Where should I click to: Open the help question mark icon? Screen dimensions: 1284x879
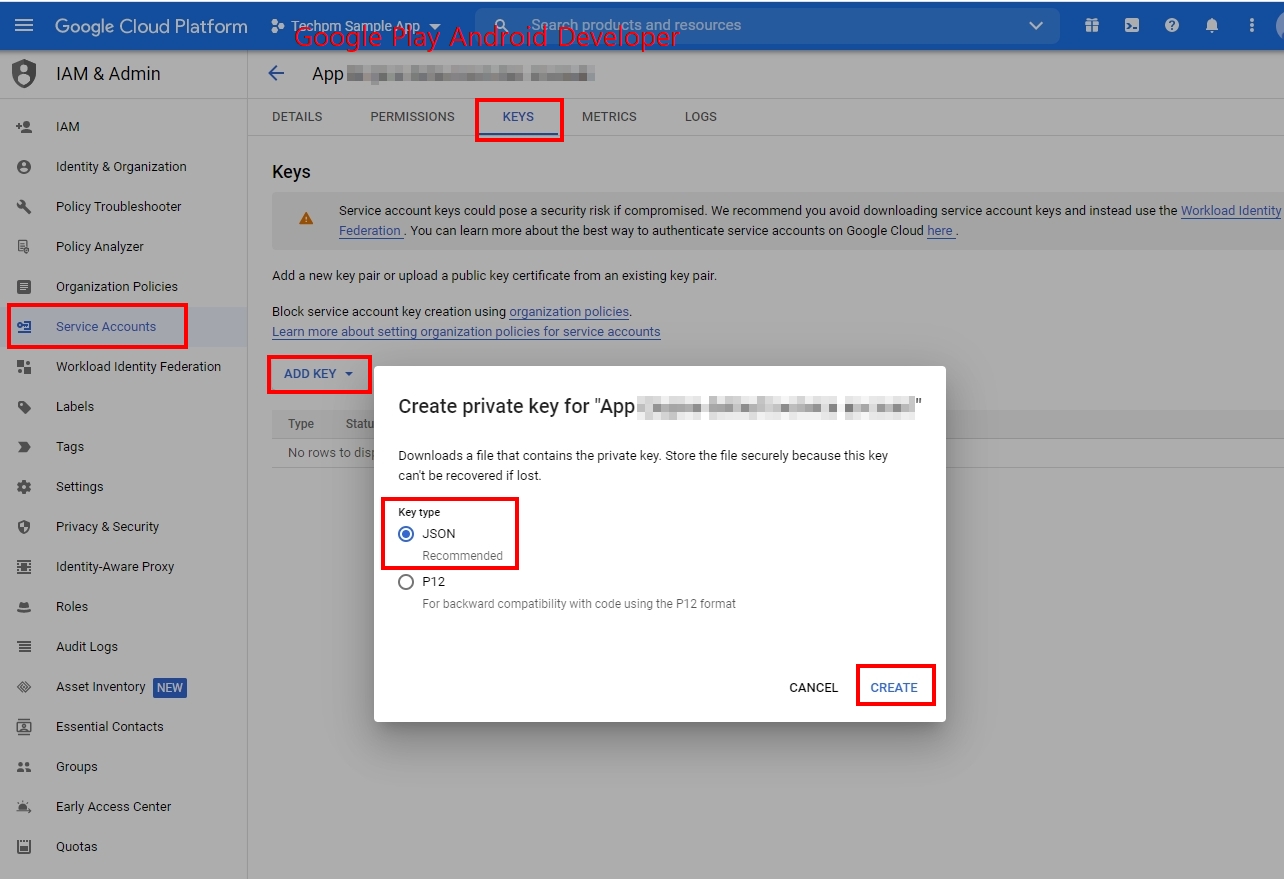point(1172,26)
